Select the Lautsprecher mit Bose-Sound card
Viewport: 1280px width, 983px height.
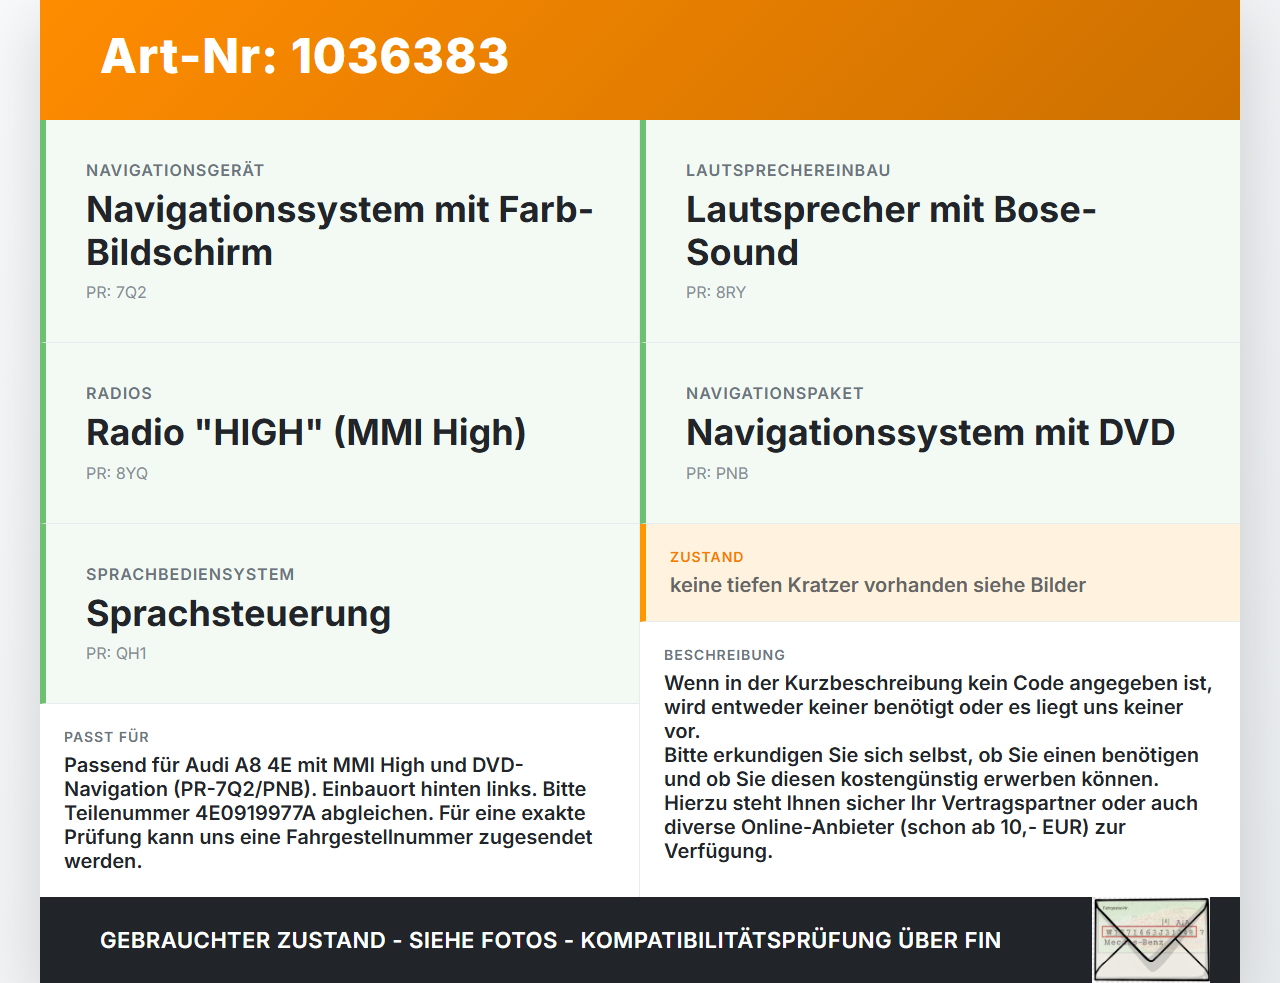[x=940, y=231]
